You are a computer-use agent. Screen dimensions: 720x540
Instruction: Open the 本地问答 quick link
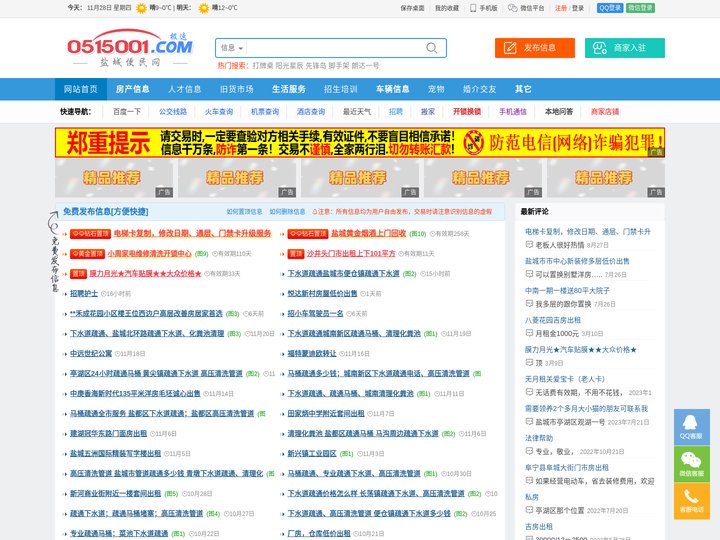pos(559,112)
